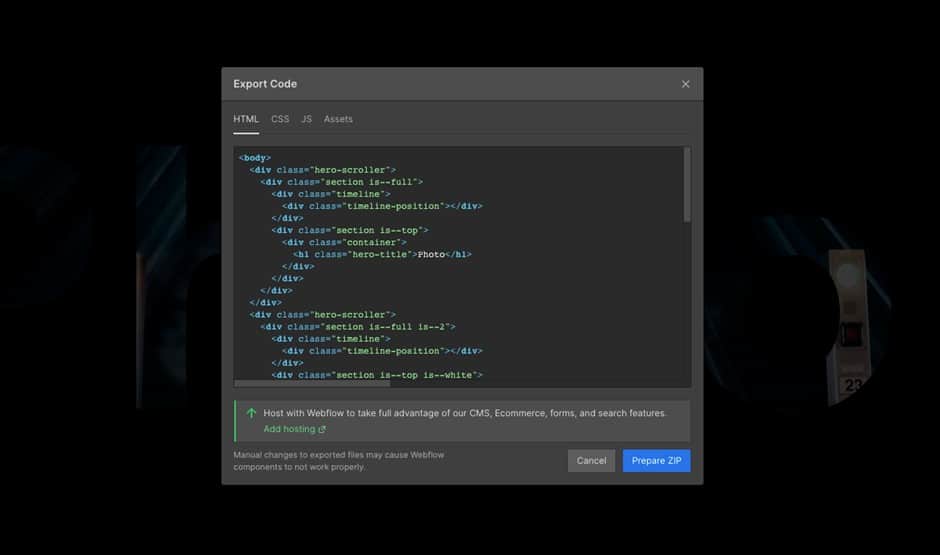This screenshot has width=940, height=555.
Task: Click green up-arrow icon in hosting banner
Action: [x=251, y=413]
